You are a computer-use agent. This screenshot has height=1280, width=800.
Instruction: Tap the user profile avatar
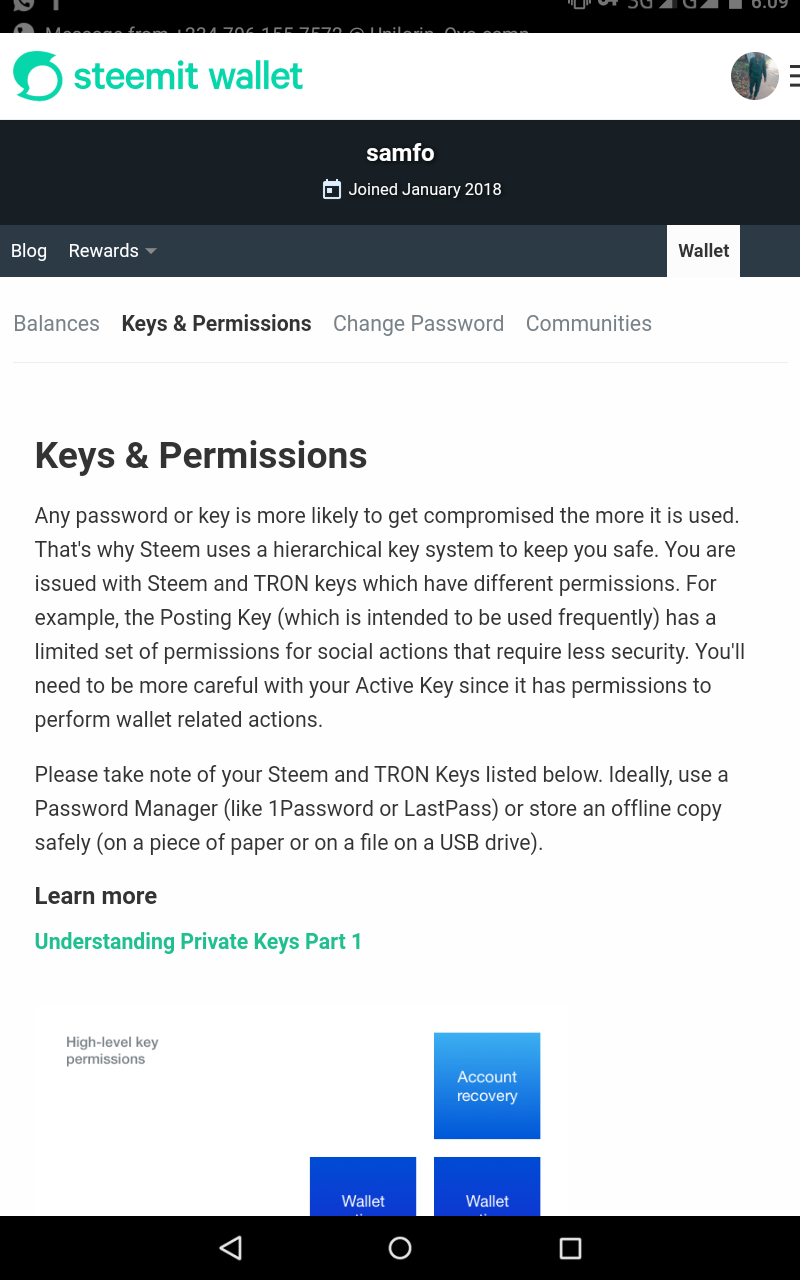point(755,76)
